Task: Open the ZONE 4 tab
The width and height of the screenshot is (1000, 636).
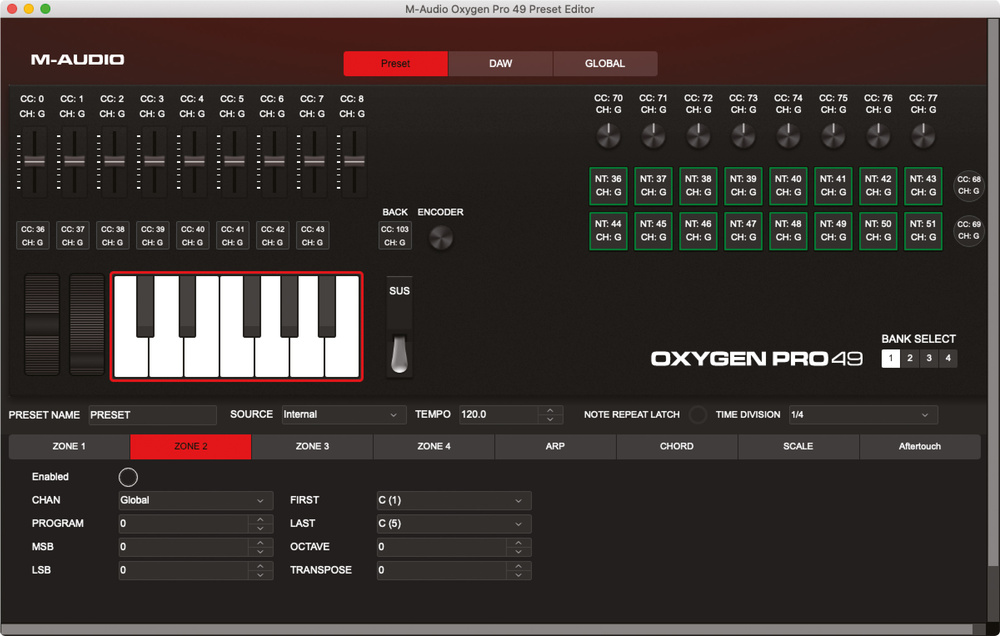Action: [x=434, y=447]
